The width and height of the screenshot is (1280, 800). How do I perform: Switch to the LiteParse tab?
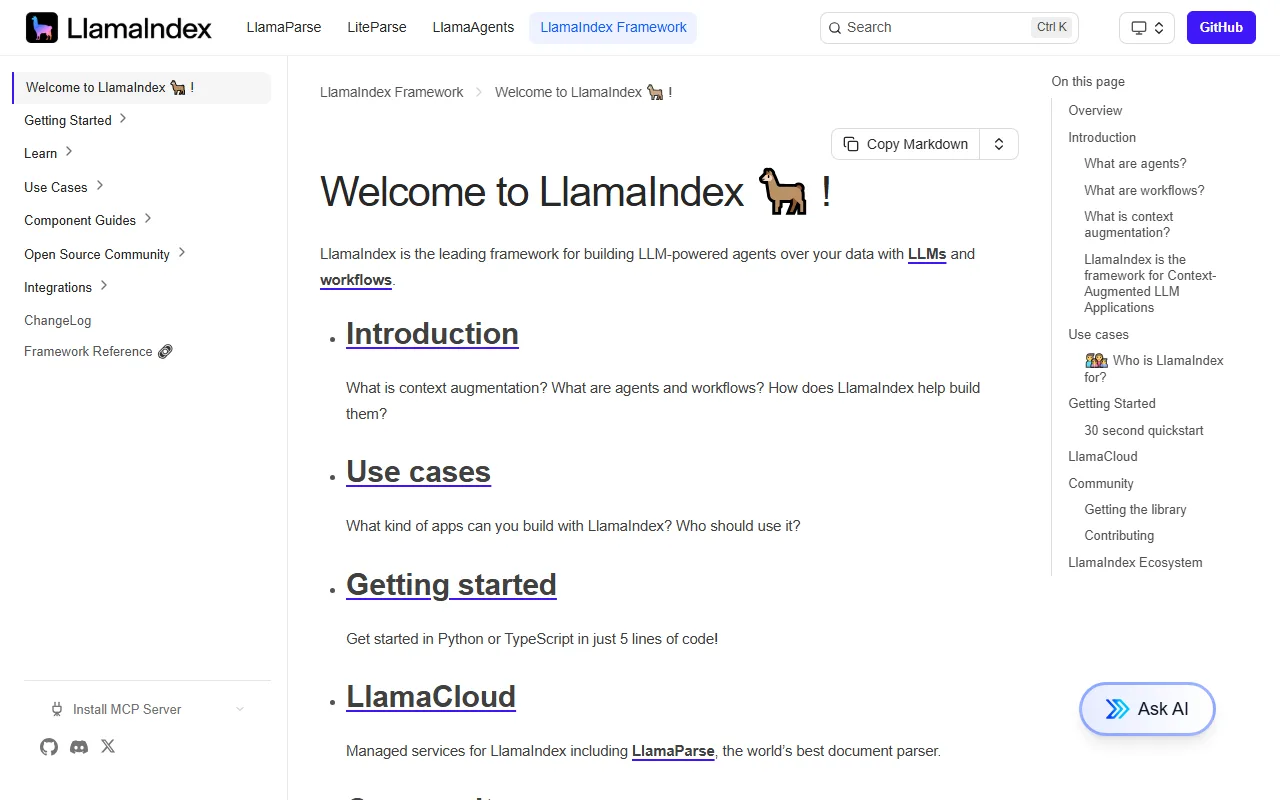377,28
